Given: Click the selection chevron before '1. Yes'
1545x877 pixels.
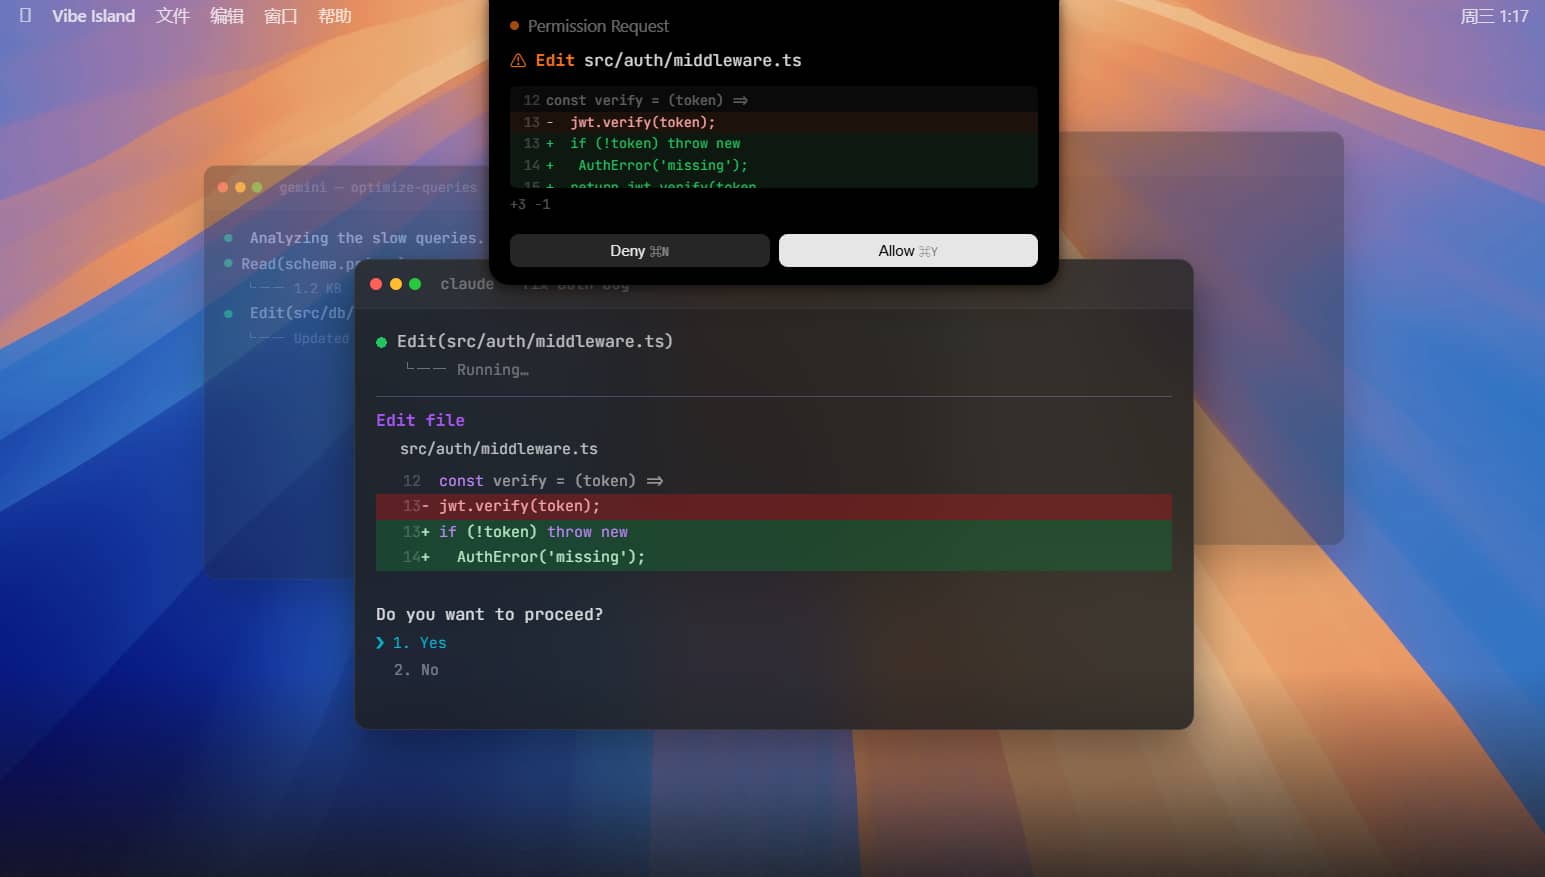Looking at the screenshot, I should click(x=380, y=643).
